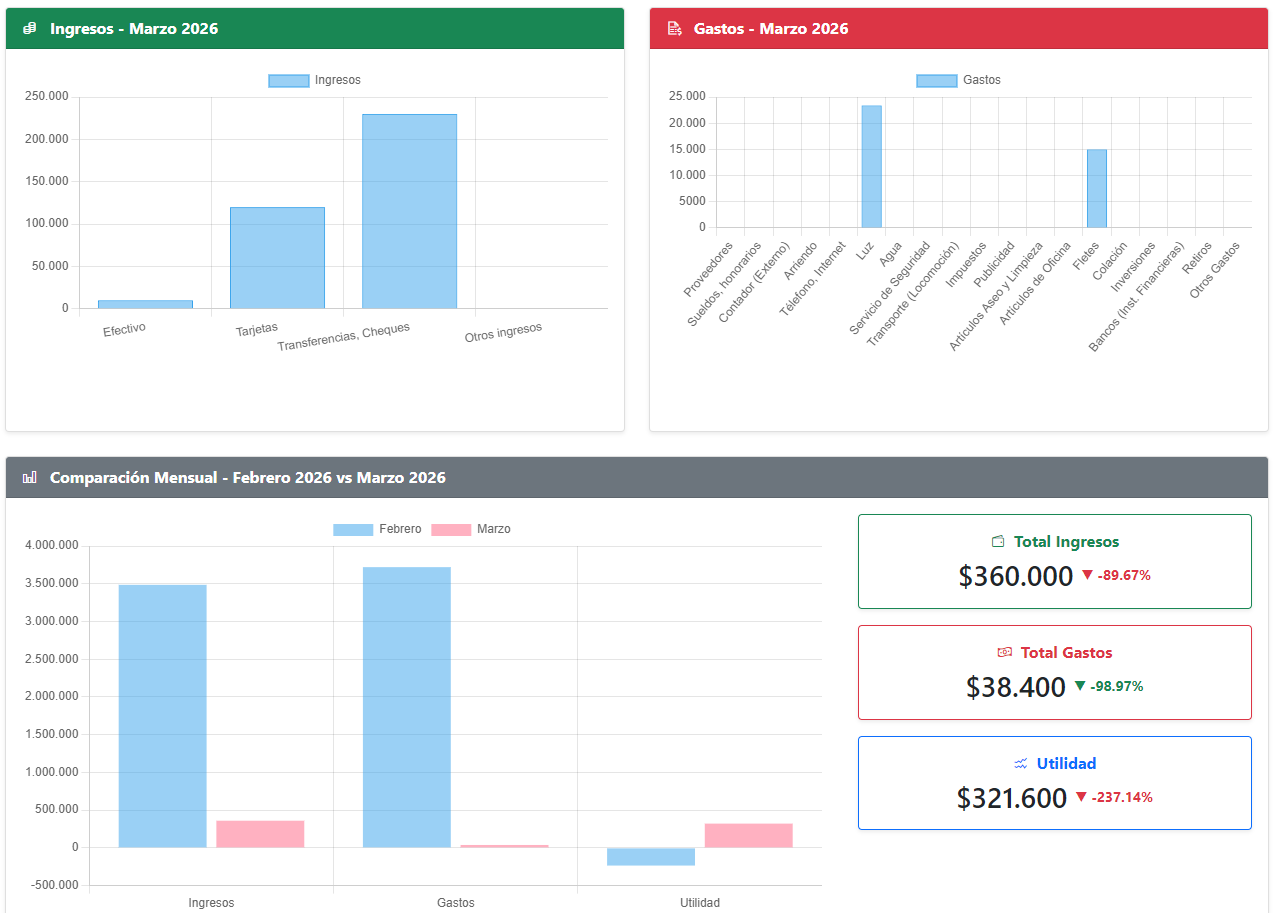Click the Gastos legend color swatch
The image size is (1274, 913).
[937, 81]
